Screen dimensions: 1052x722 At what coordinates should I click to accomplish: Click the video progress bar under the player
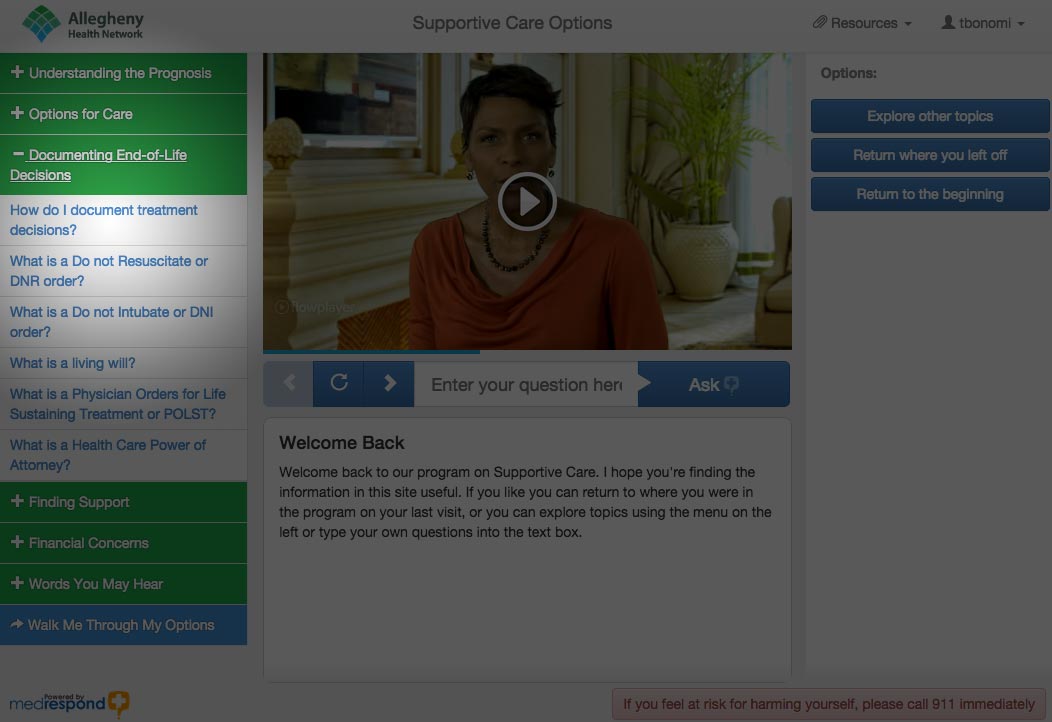point(527,352)
